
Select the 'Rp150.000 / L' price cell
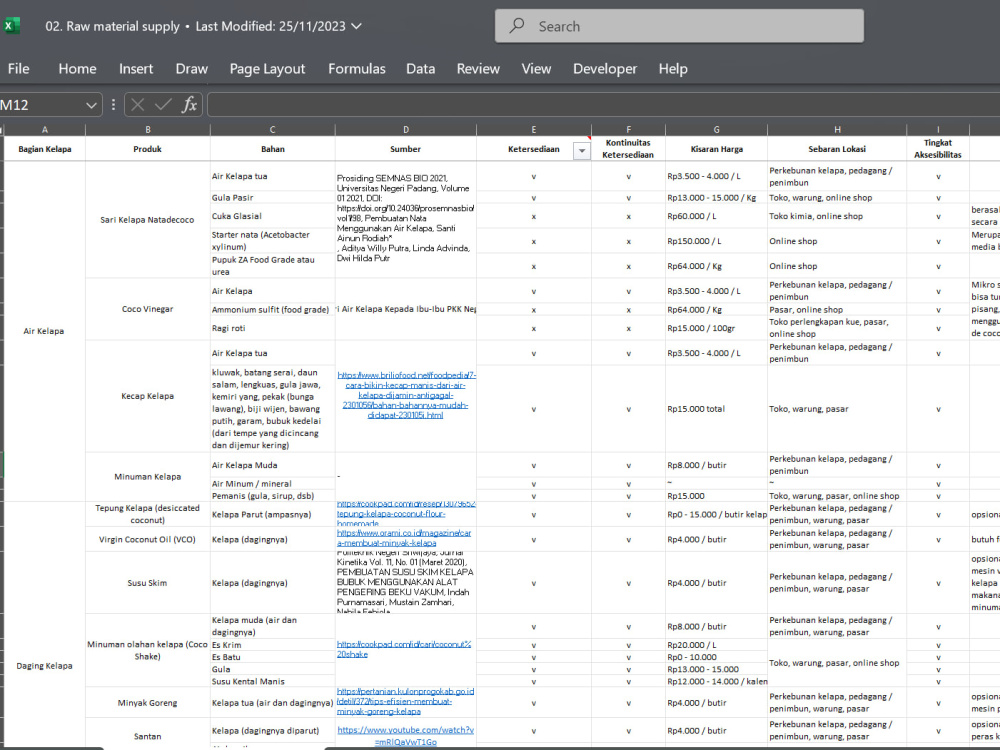point(716,241)
